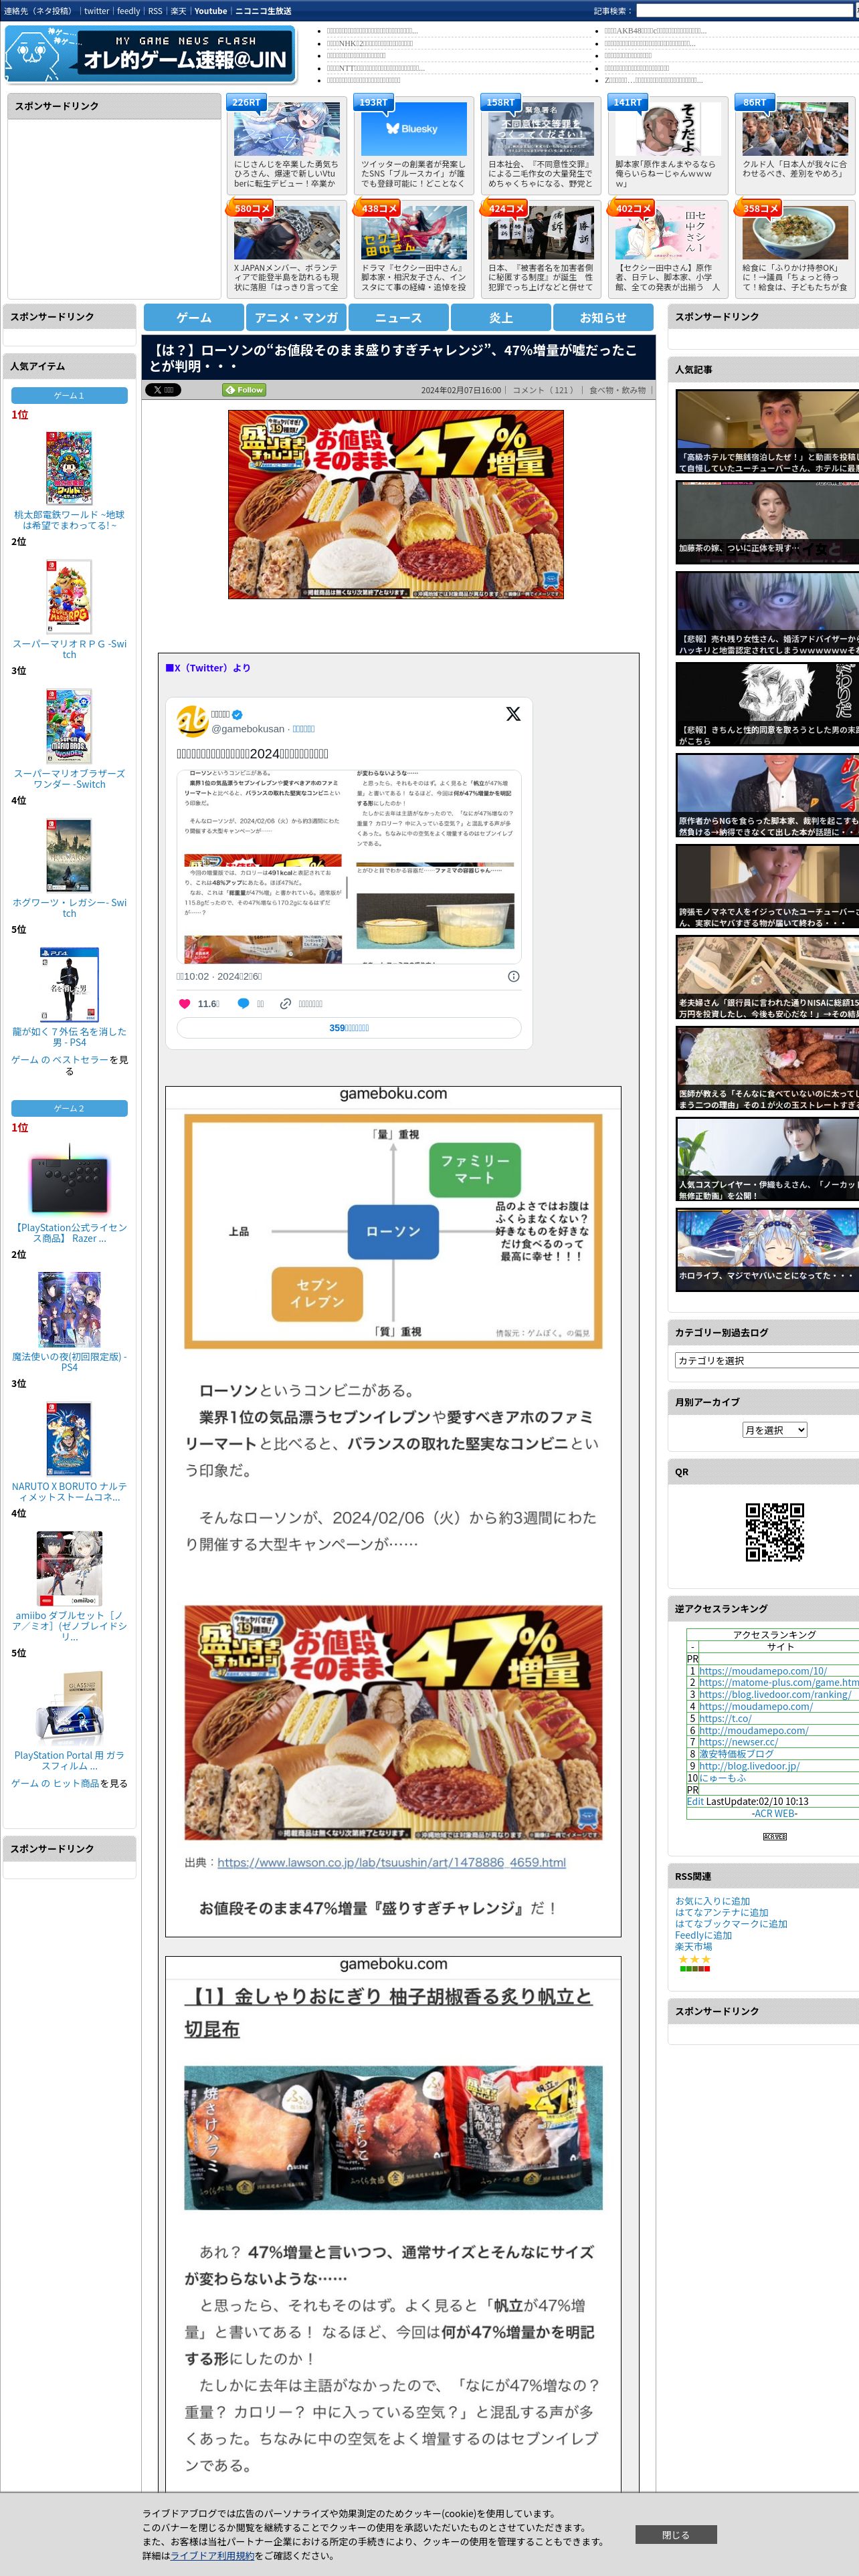
Task: Click the QR code image
Action: point(775,1532)
